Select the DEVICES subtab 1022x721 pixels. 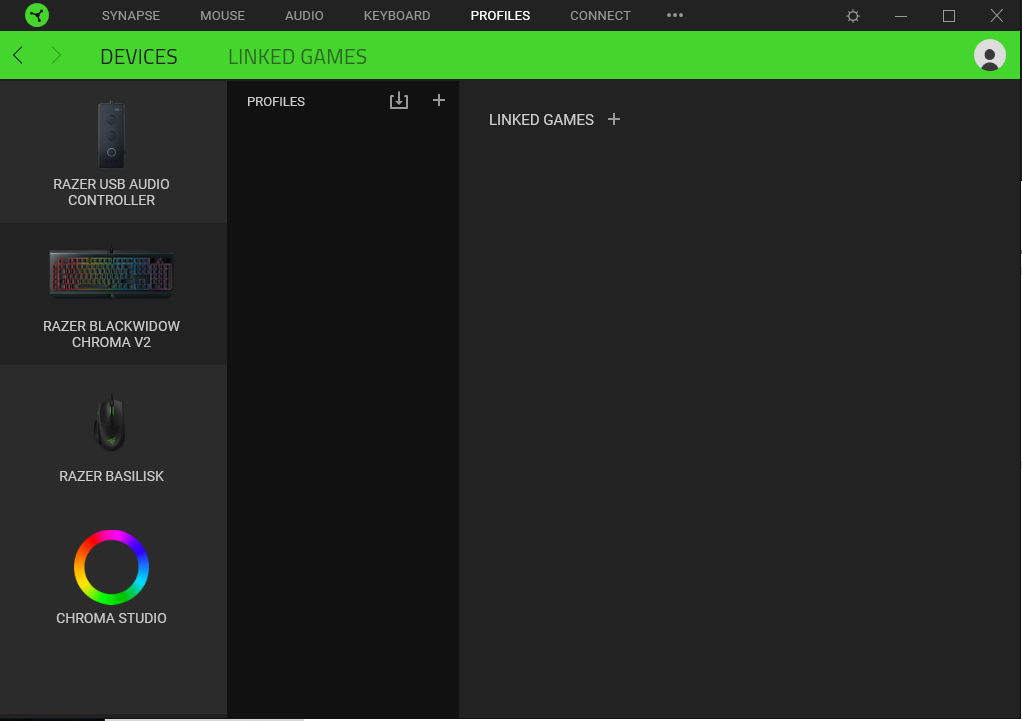[x=139, y=57]
